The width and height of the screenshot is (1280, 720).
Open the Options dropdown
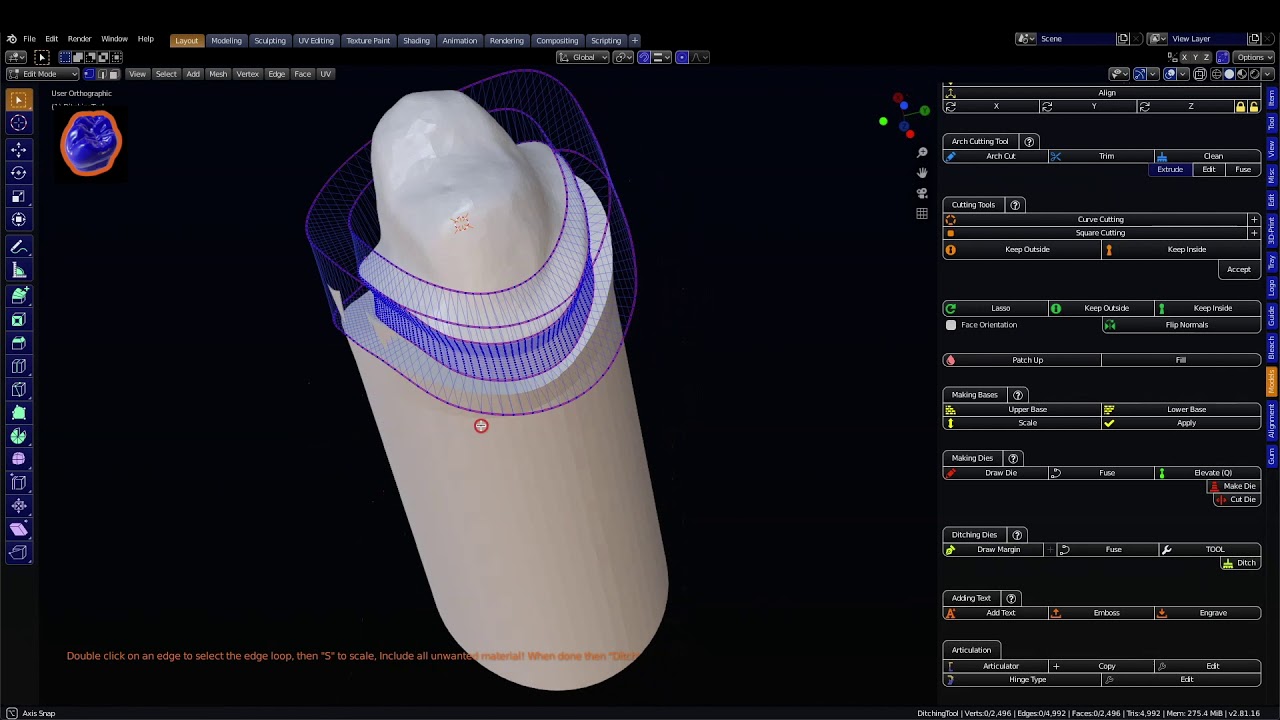tap(1254, 57)
